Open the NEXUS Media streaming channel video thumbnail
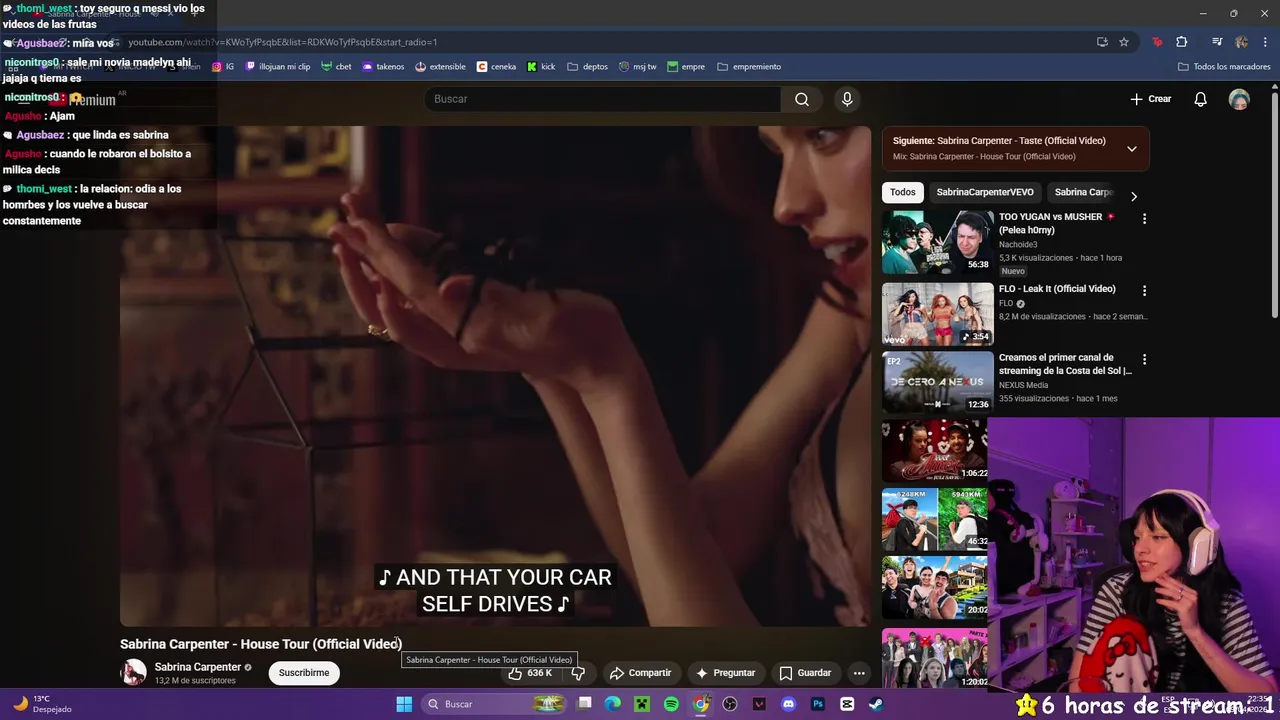Screen dimensions: 1280x720 938,382
